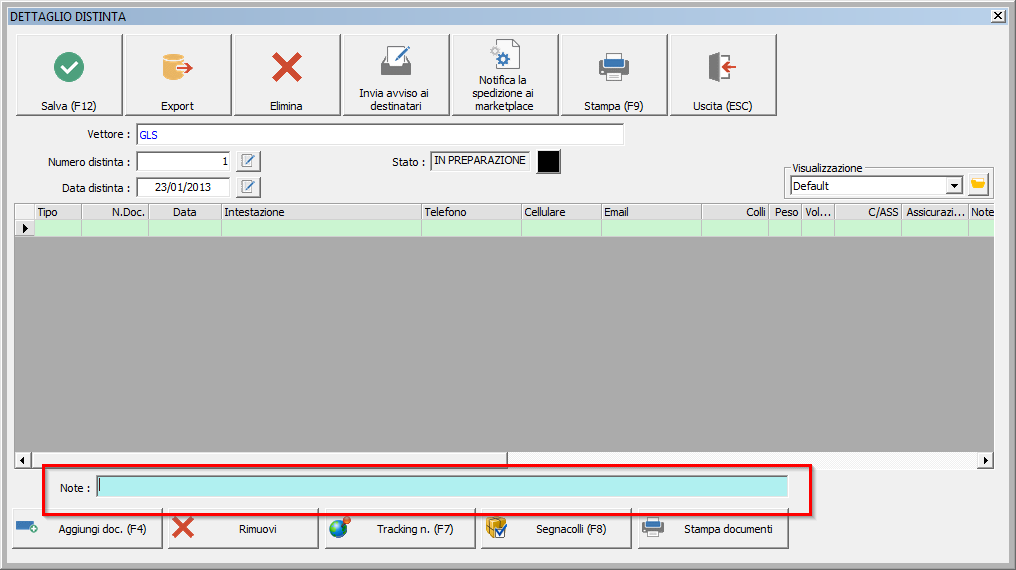This screenshot has height=570, width=1016.
Task: Click the Numero distinta input field
Action: (183, 161)
